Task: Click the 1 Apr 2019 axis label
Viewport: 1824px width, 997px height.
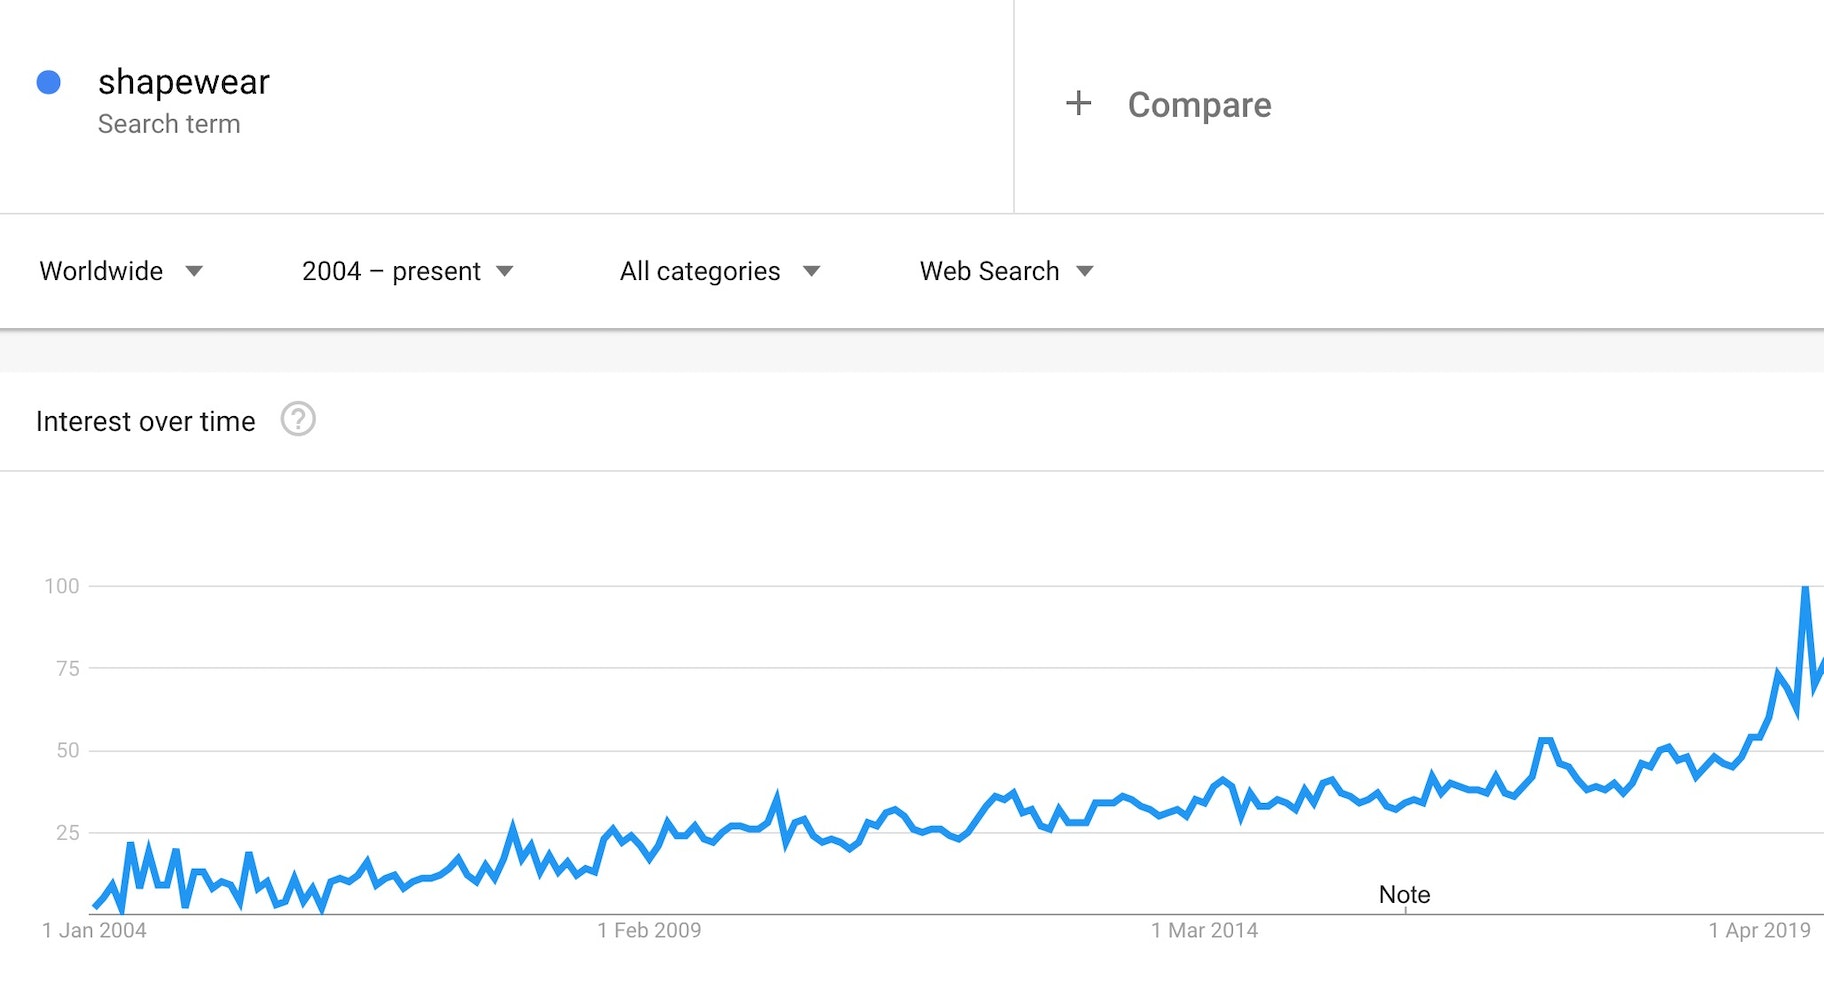Action: pyautogui.click(x=1759, y=930)
